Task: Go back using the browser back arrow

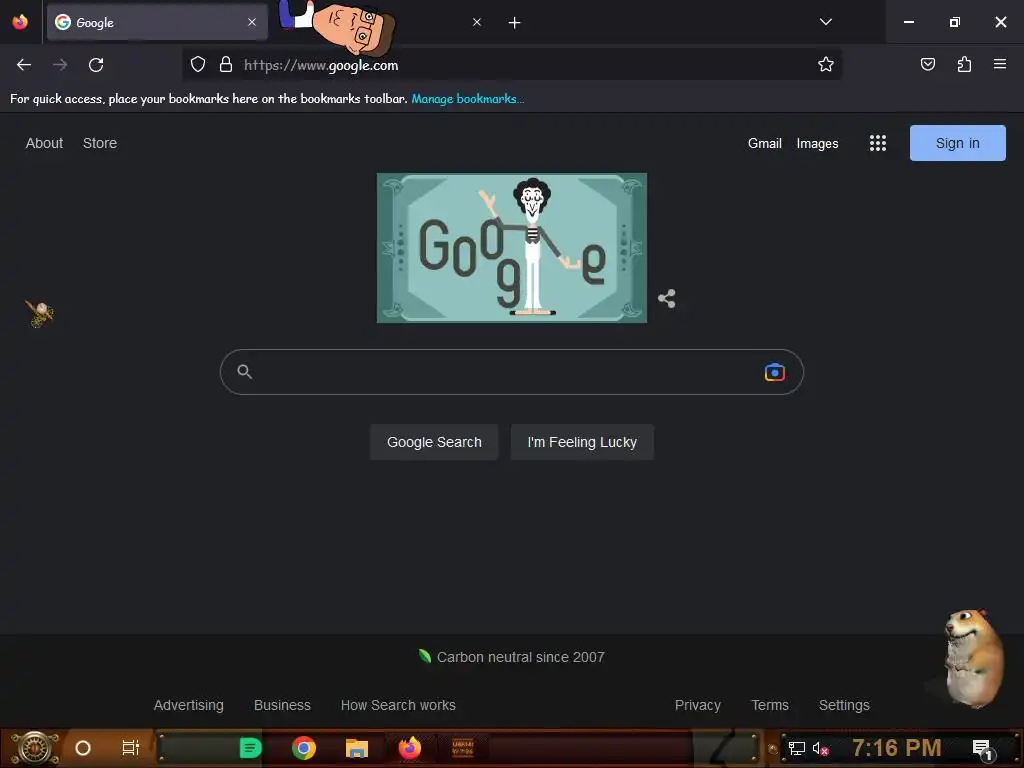Action: 24,65
